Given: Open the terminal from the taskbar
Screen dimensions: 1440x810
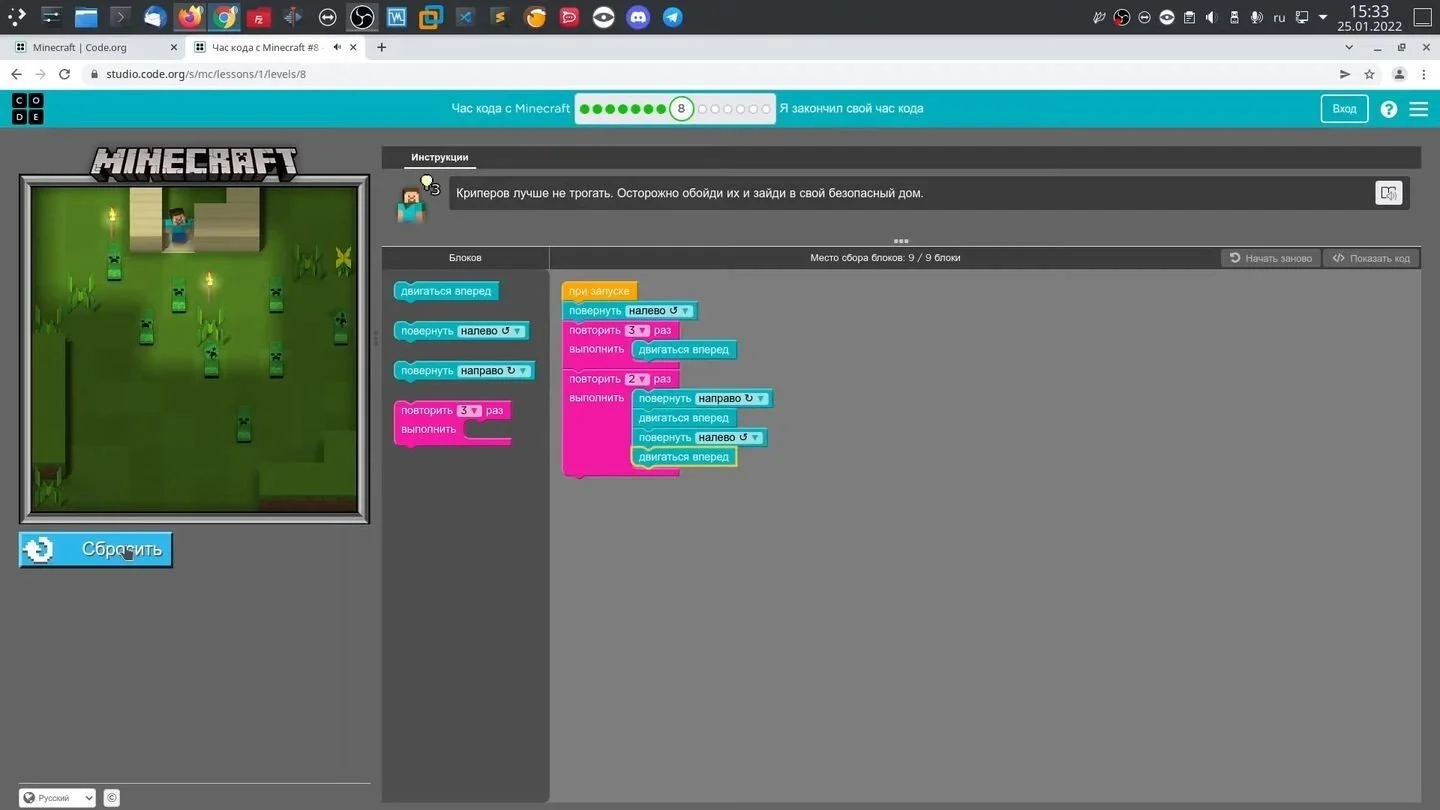Looking at the screenshot, I should pyautogui.click(x=120, y=17).
